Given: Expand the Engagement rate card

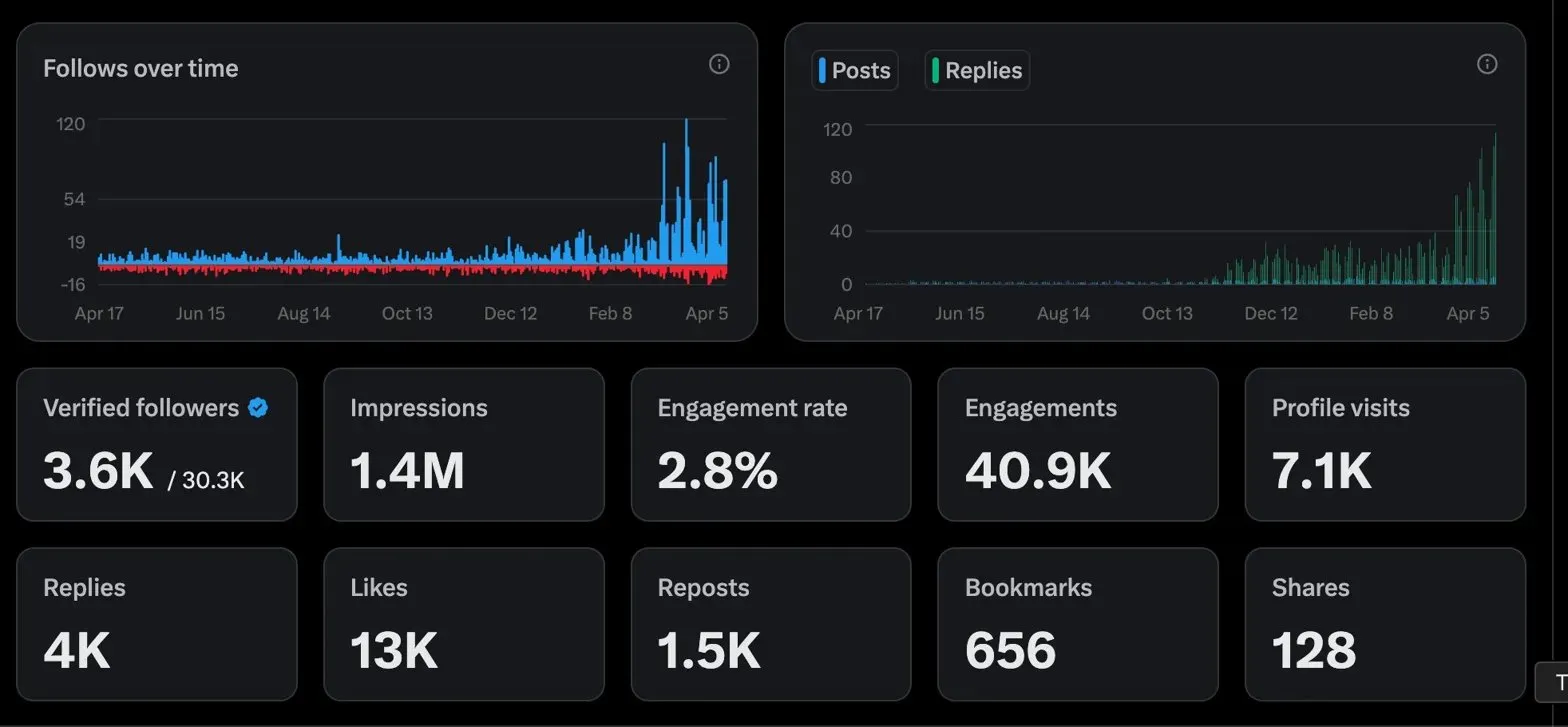Looking at the screenshot, I should (771, 444).
